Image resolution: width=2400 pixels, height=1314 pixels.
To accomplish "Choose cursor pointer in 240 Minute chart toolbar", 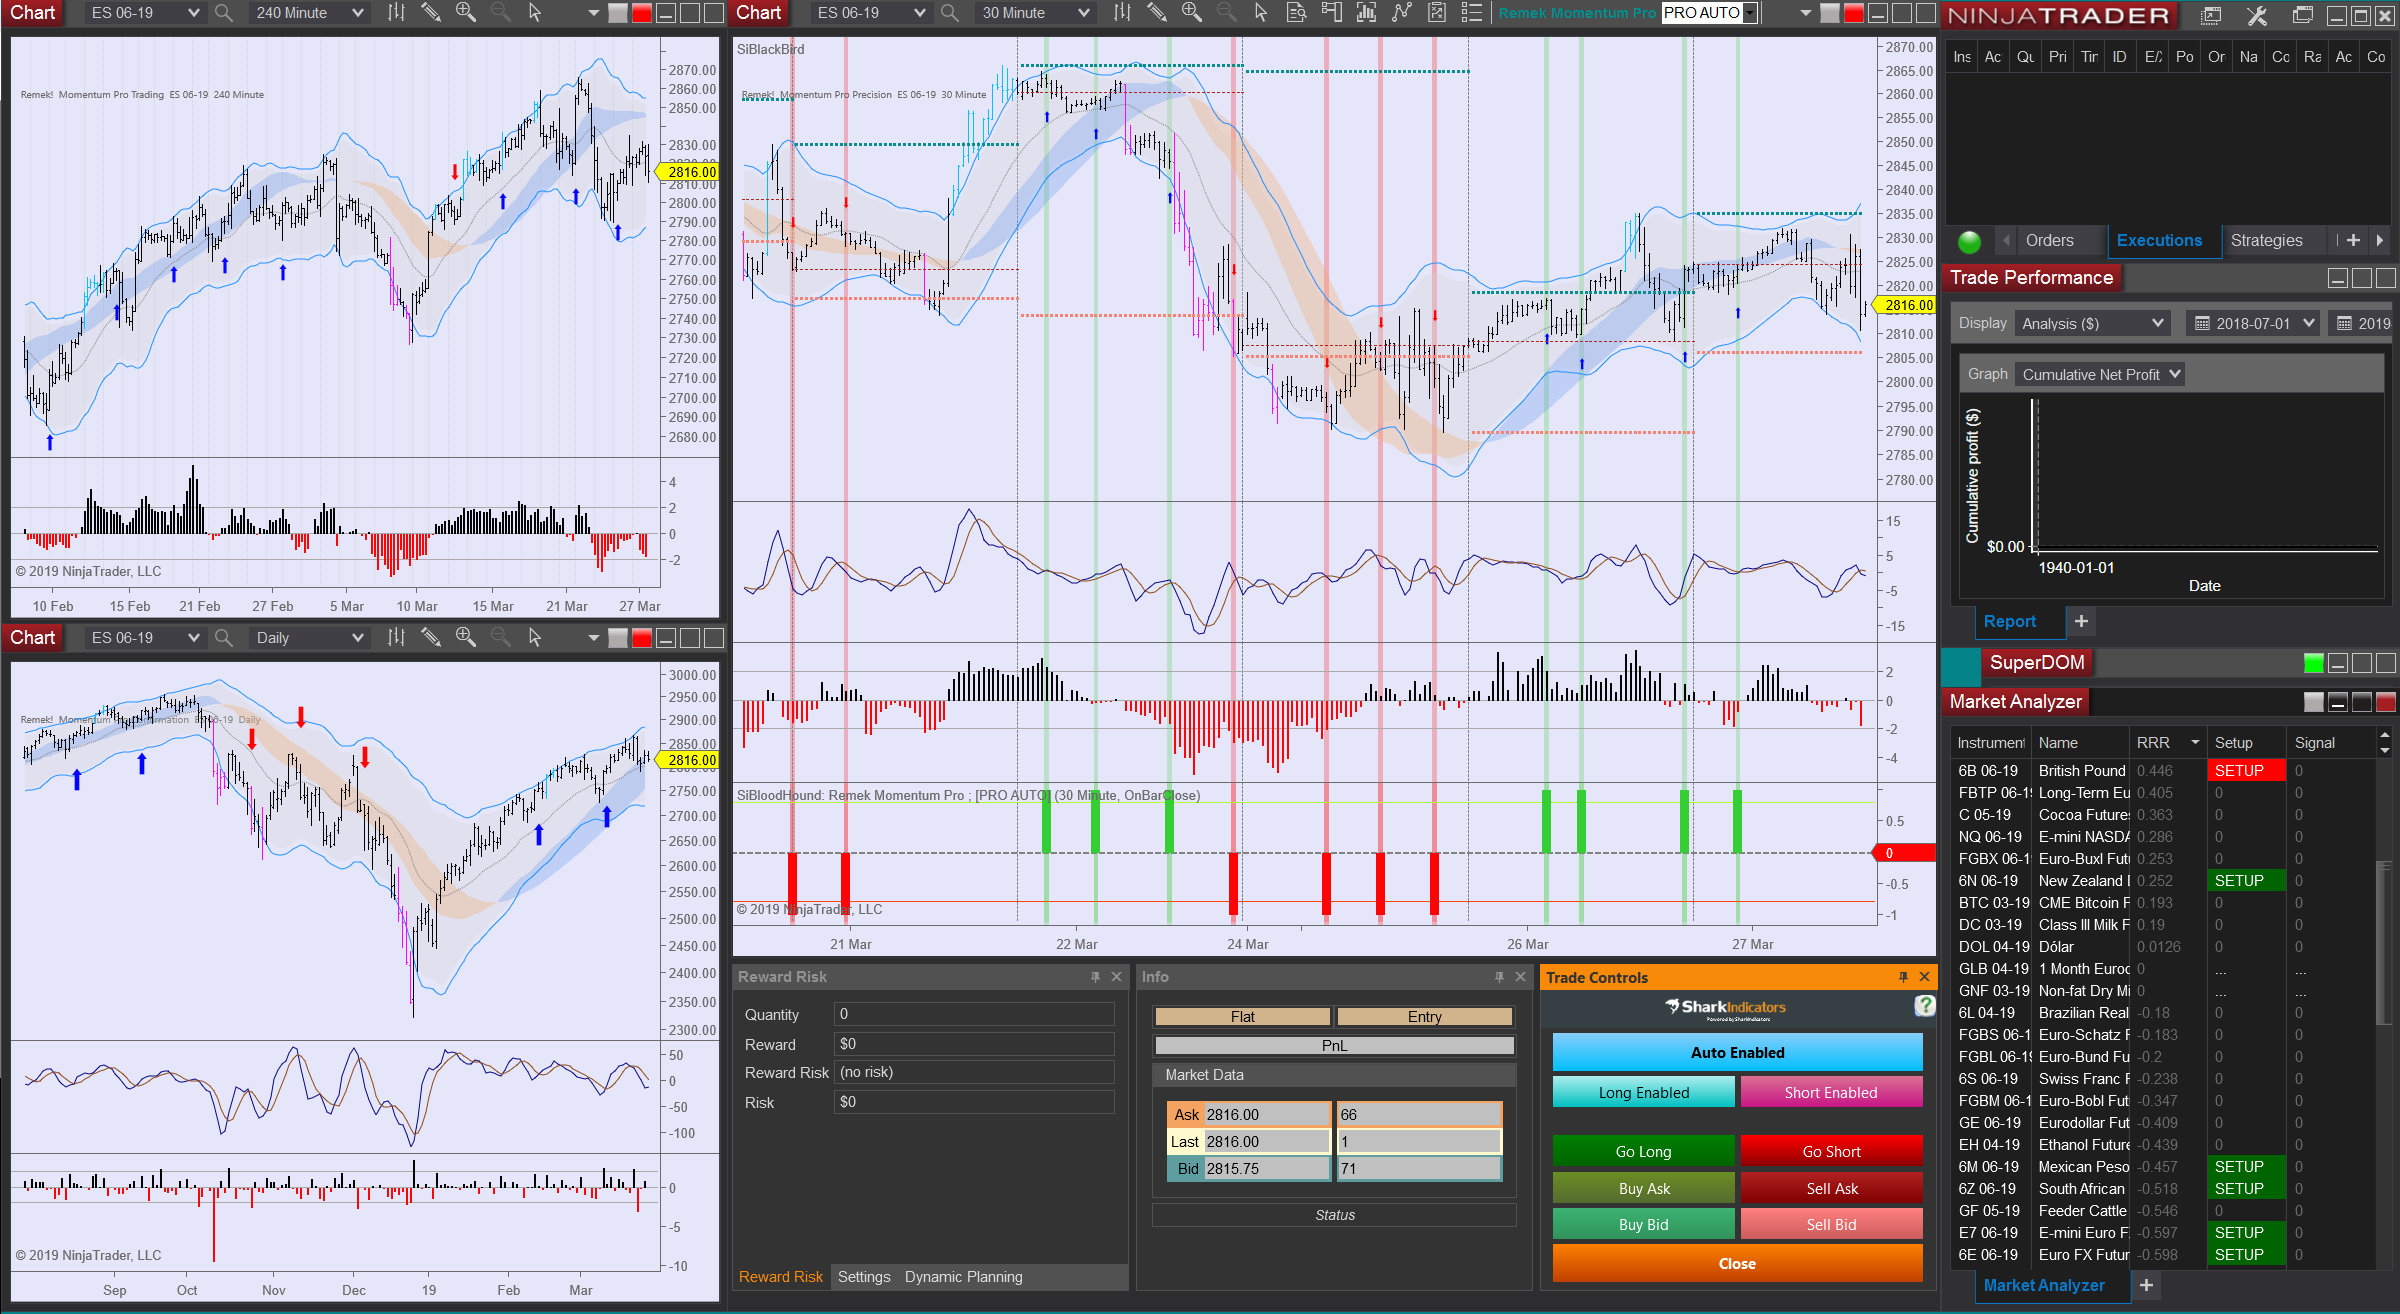I will (x=535, y=13).
